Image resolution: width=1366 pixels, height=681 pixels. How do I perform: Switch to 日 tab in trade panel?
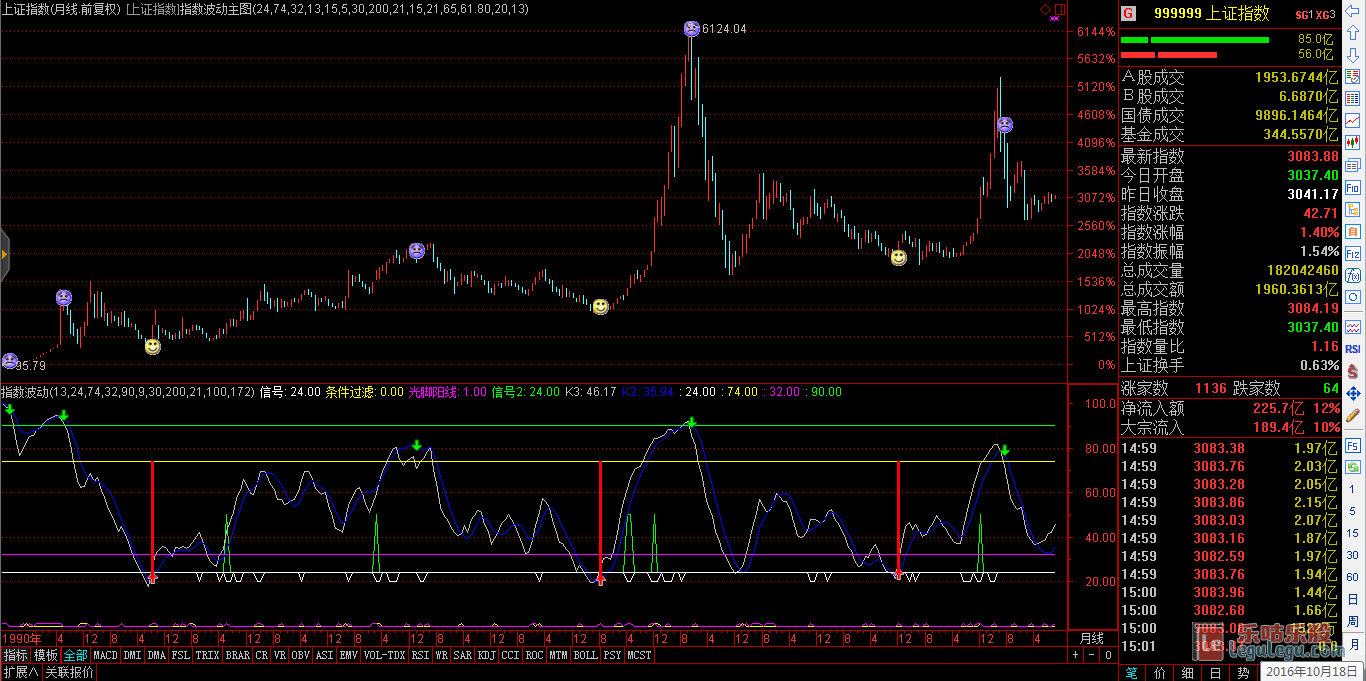point(1215,673)
